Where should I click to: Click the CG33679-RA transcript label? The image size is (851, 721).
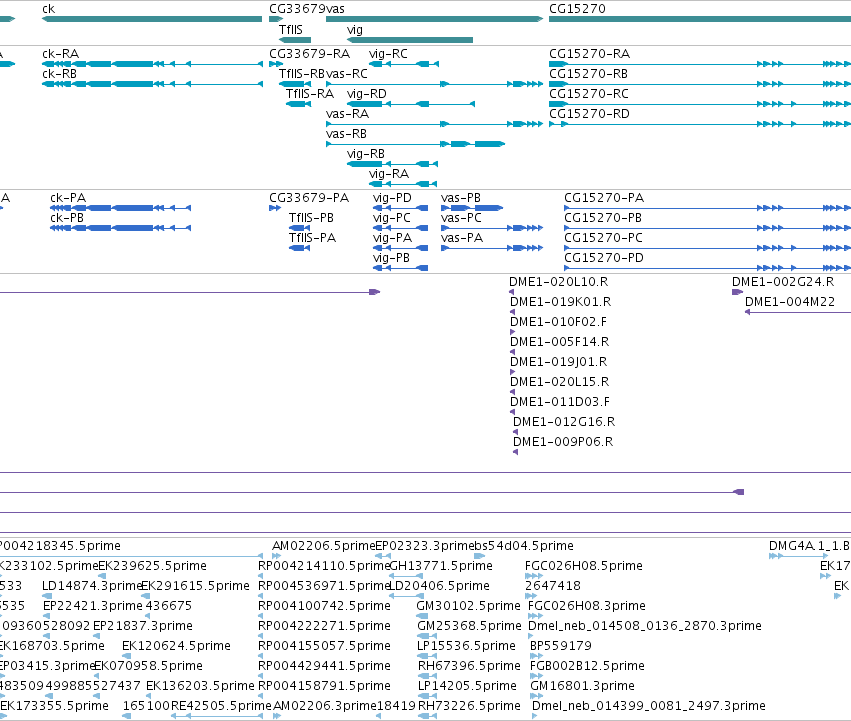pos(309,54)
